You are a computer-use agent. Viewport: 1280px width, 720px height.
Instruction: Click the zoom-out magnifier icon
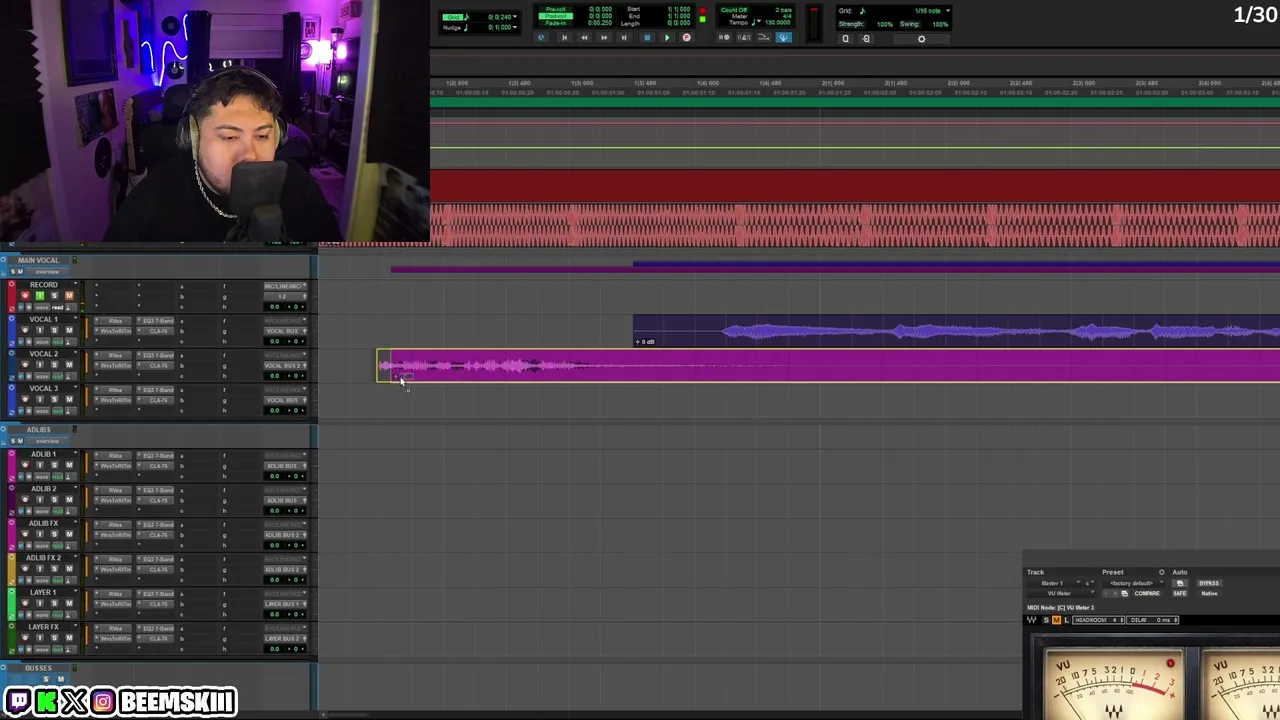pos(866,39)
